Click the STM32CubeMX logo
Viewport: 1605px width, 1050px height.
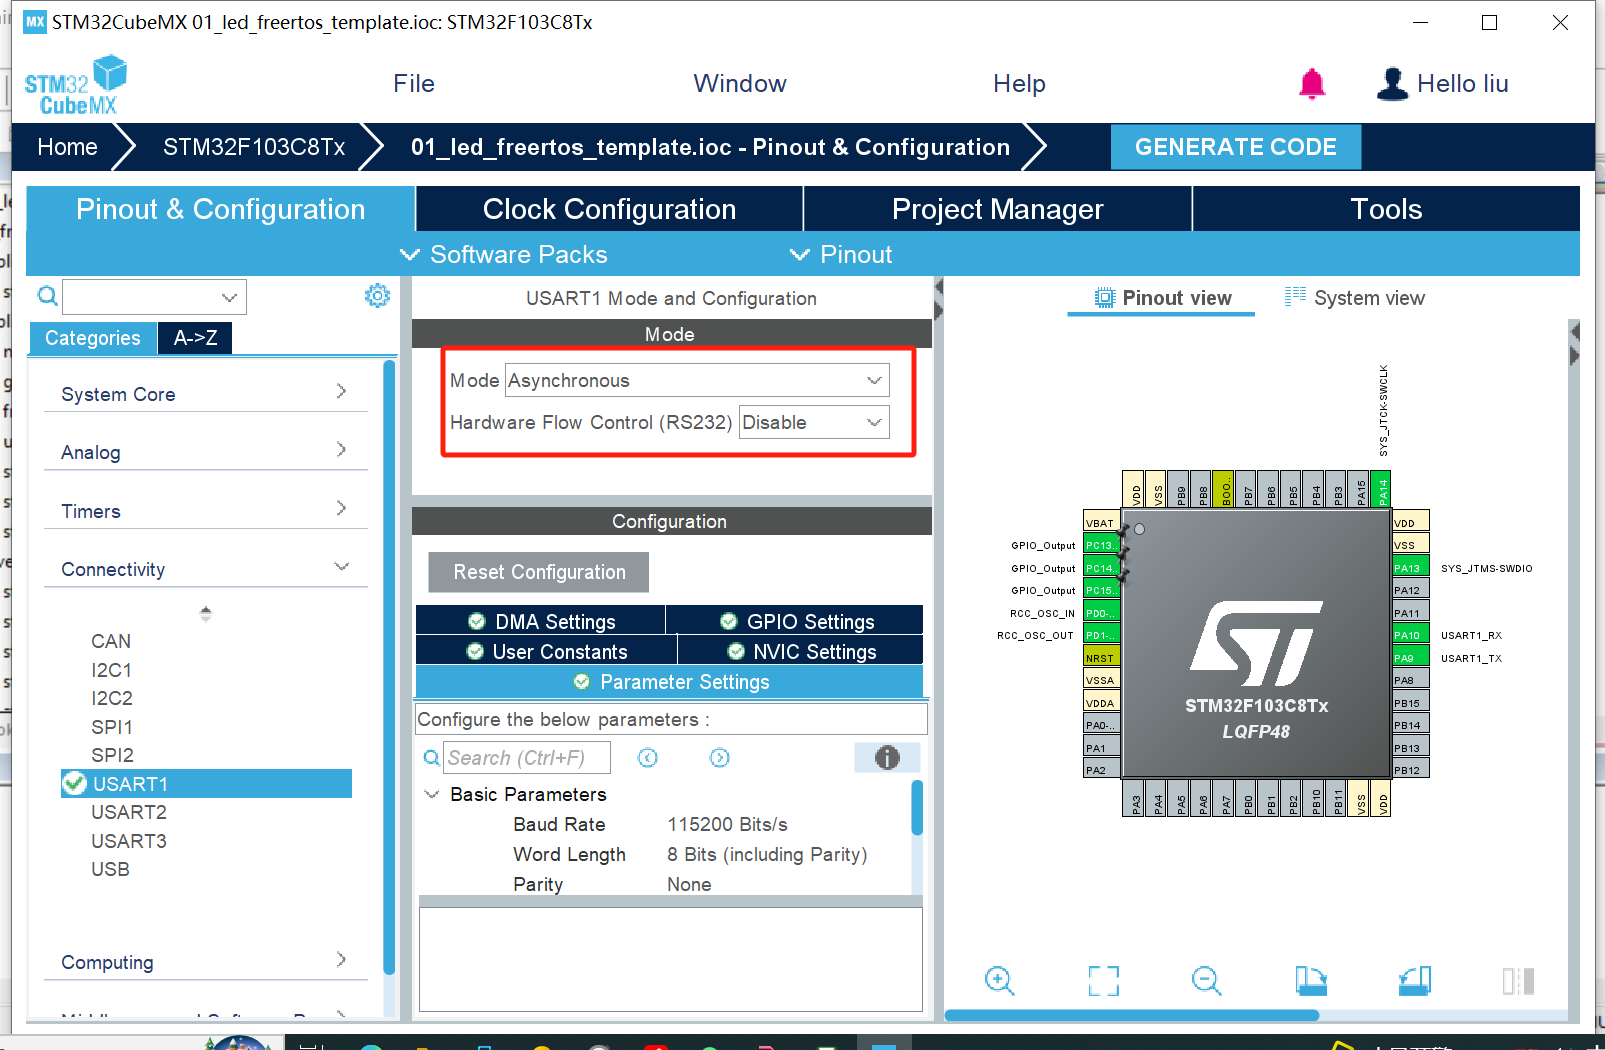tap(76, 85)
